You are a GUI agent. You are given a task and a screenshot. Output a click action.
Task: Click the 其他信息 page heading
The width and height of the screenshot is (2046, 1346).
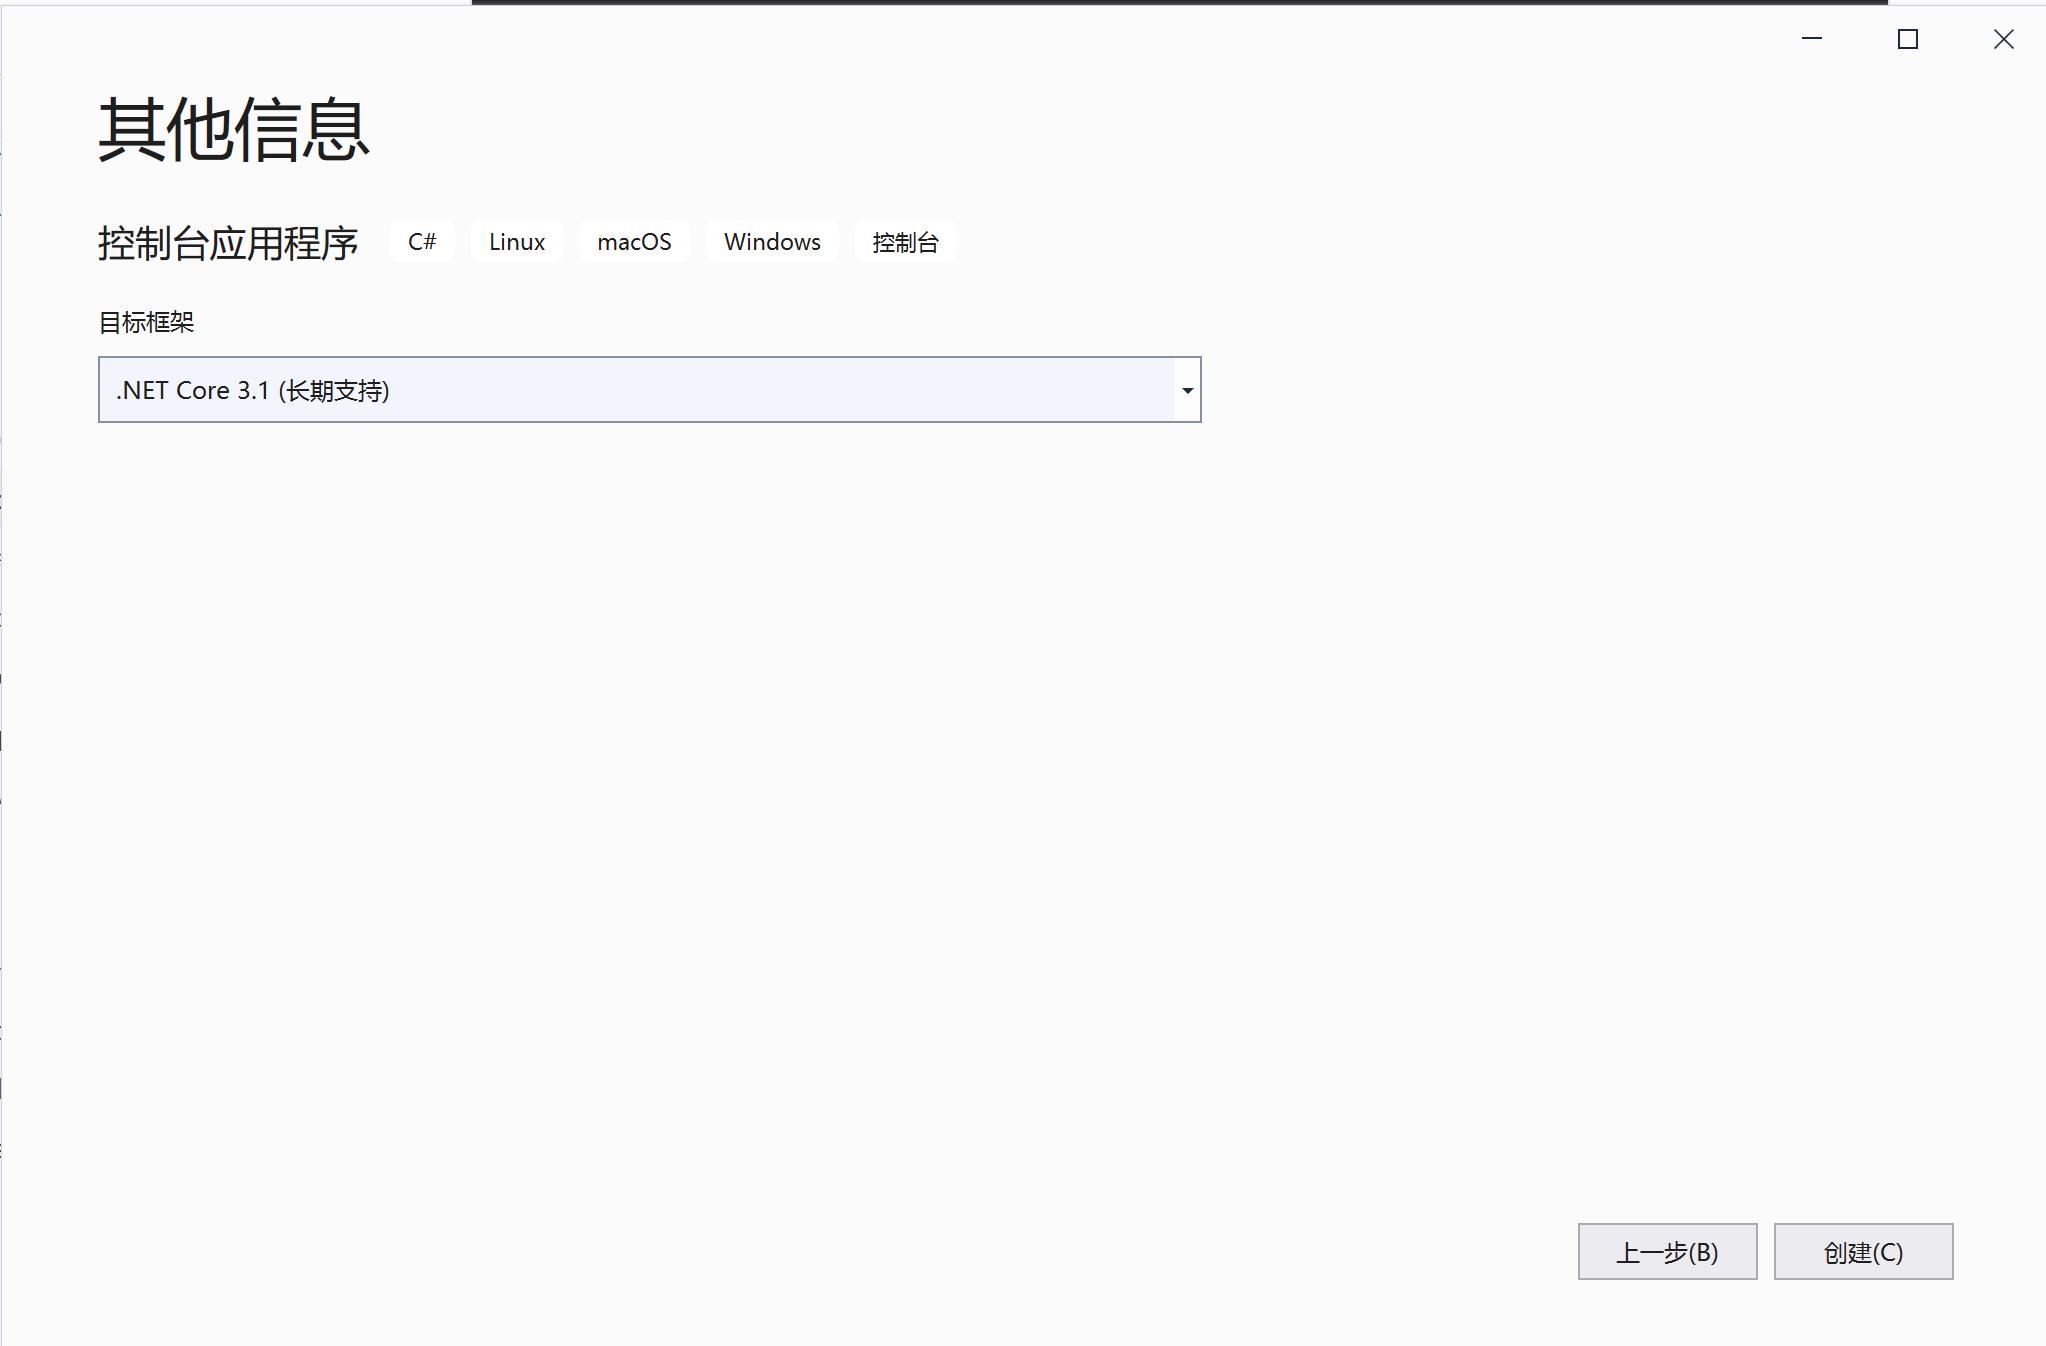click(234, 130)
